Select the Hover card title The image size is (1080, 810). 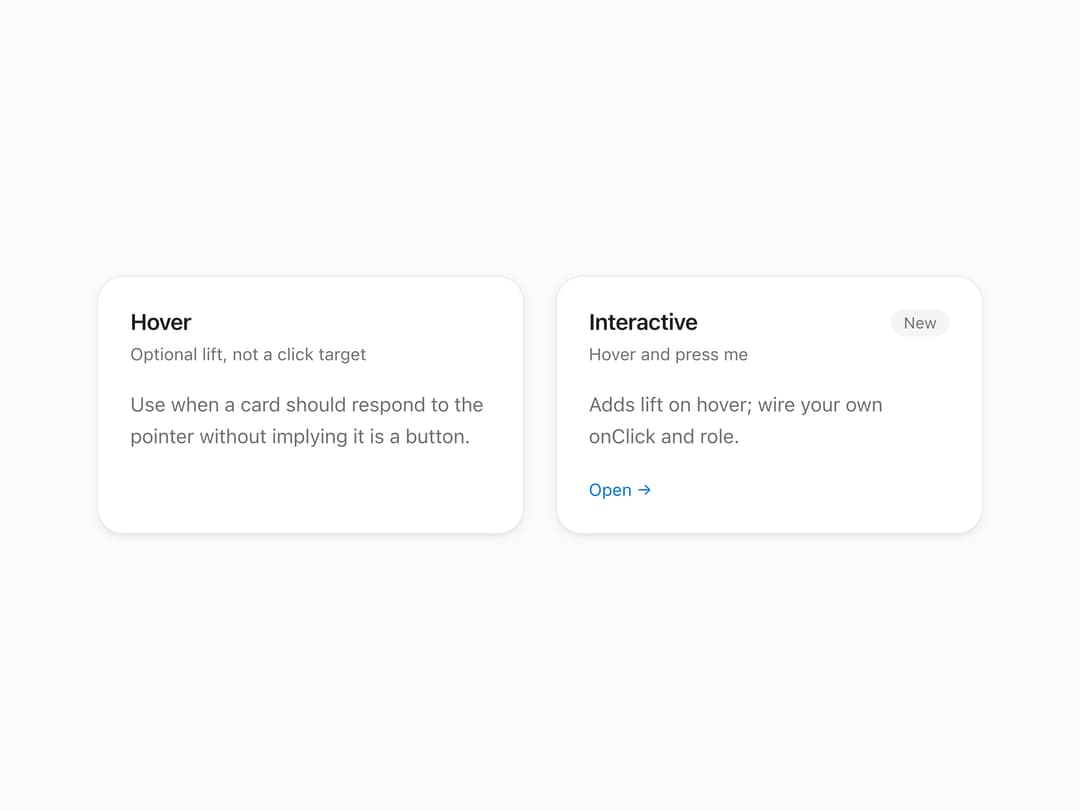(x=160, y=322)
